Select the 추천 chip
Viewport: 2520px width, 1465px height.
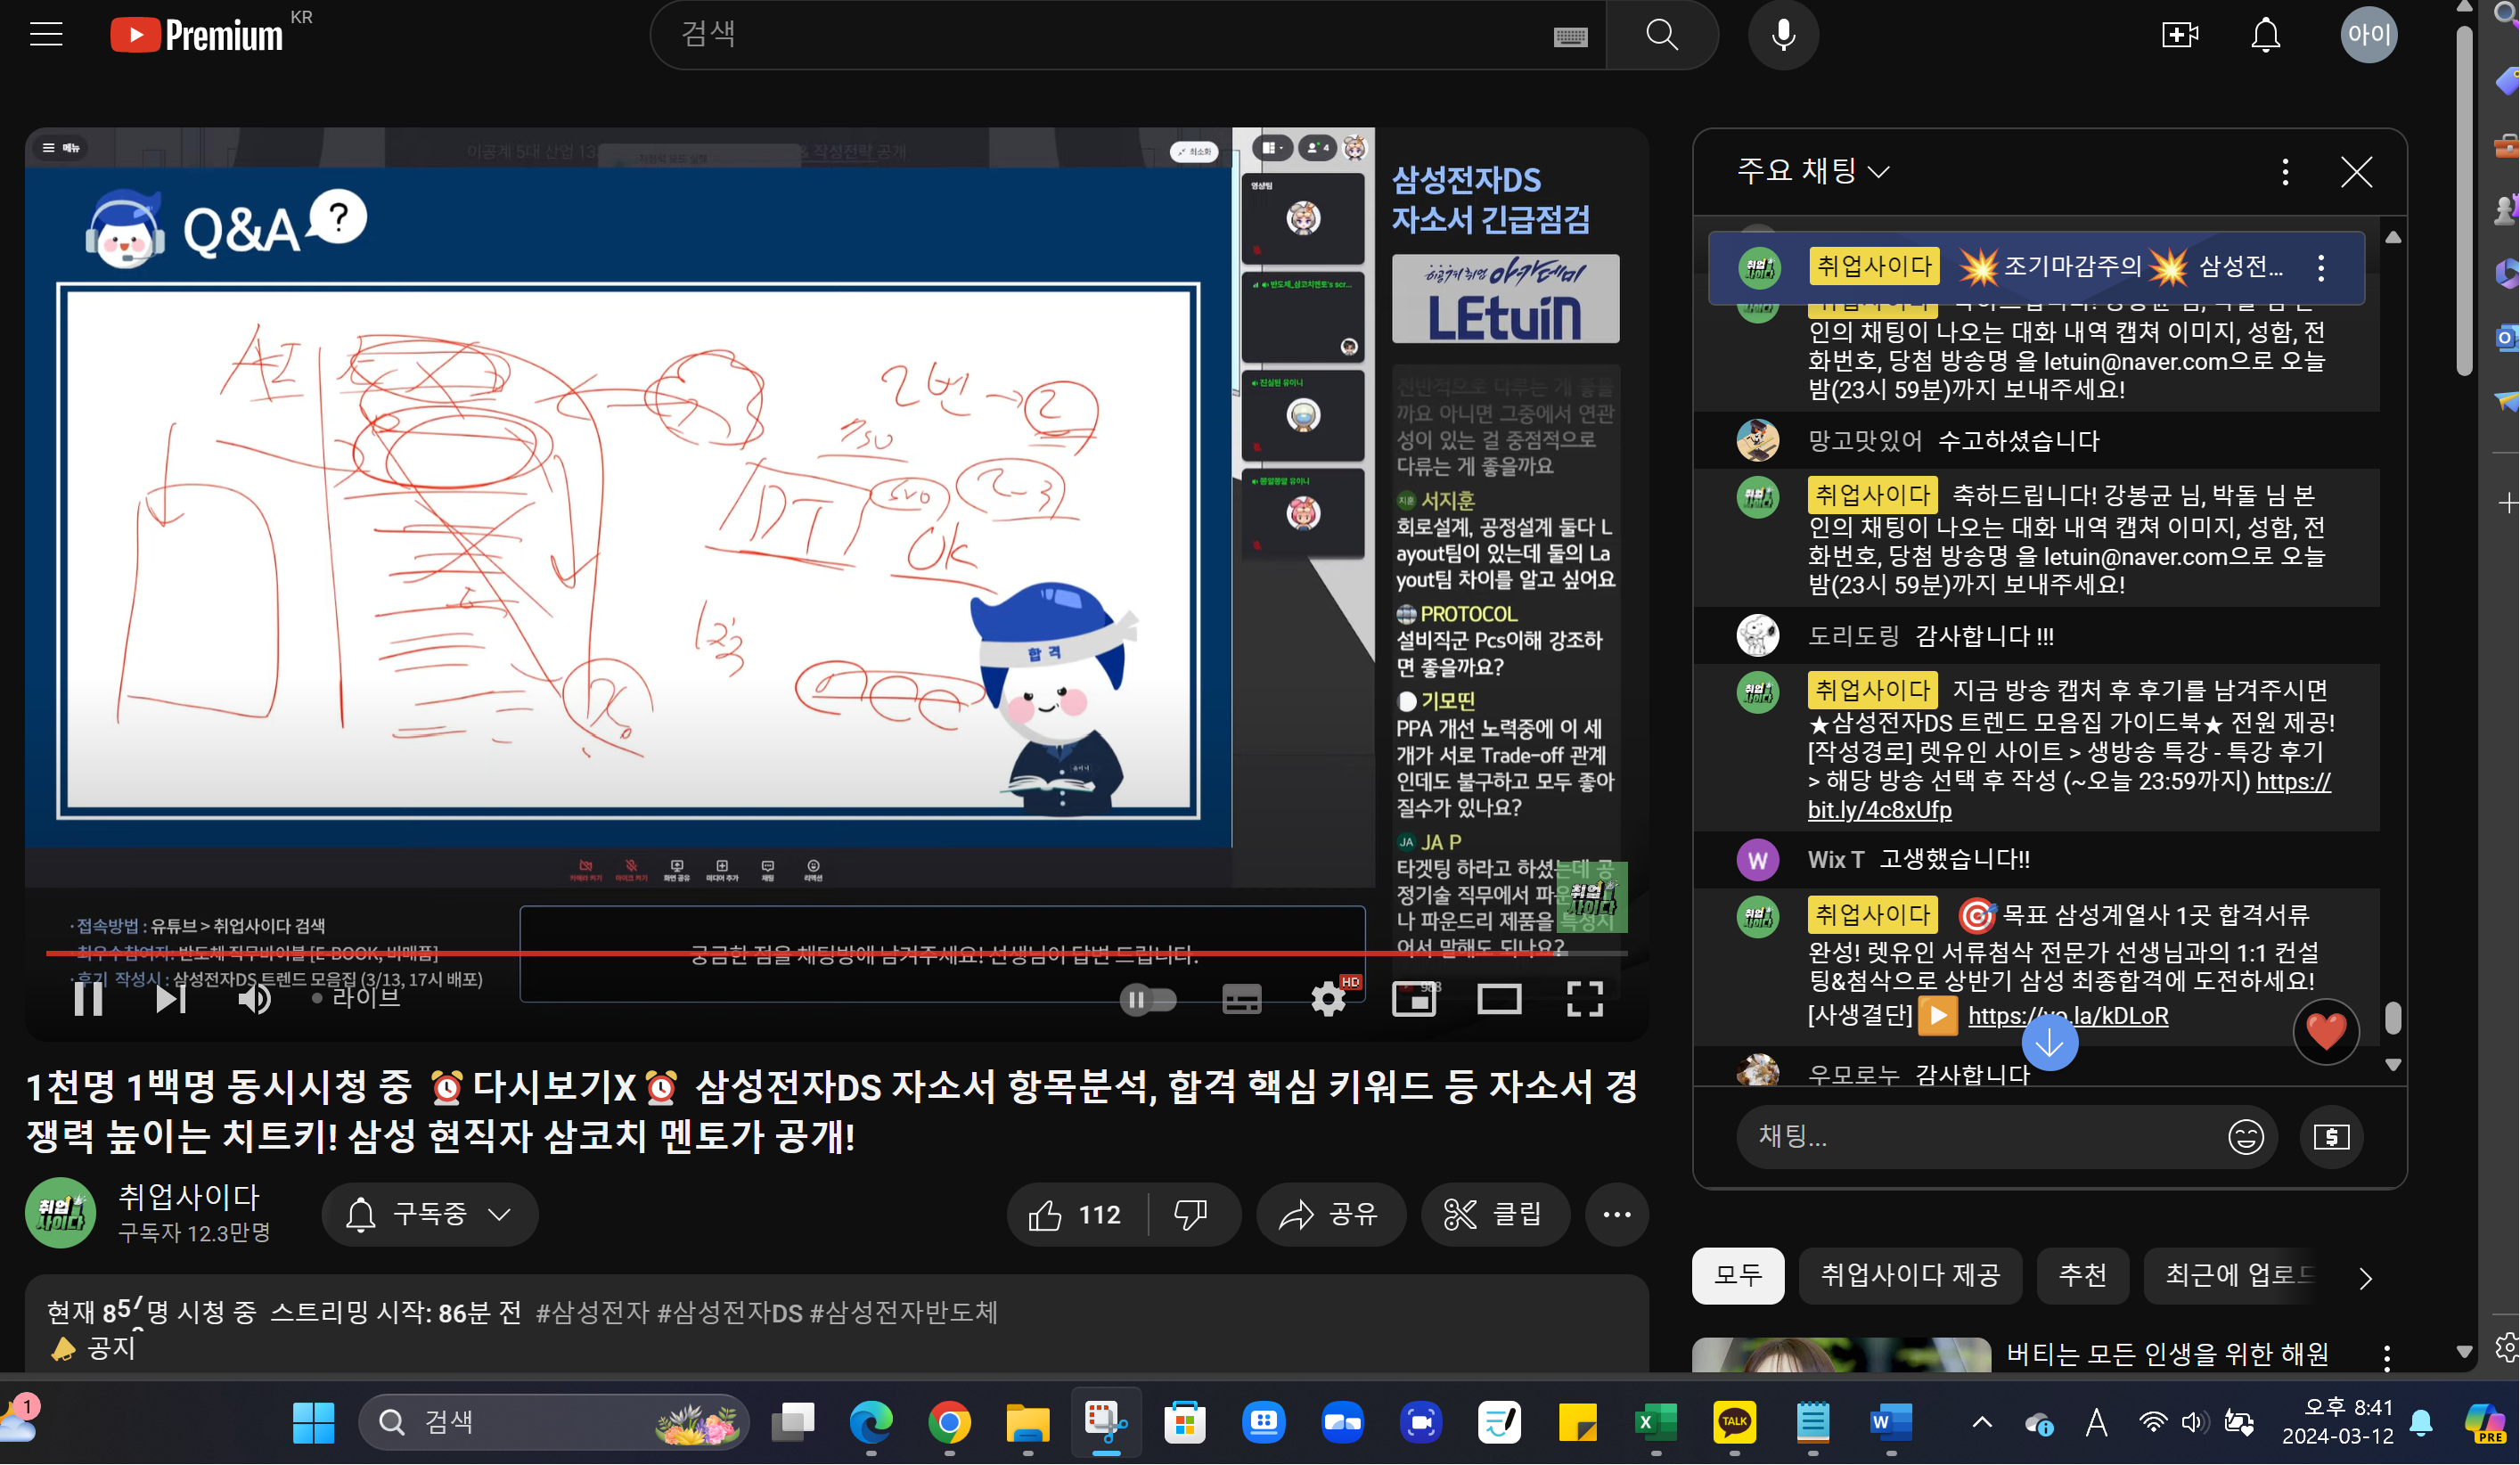(2083, 1275)
